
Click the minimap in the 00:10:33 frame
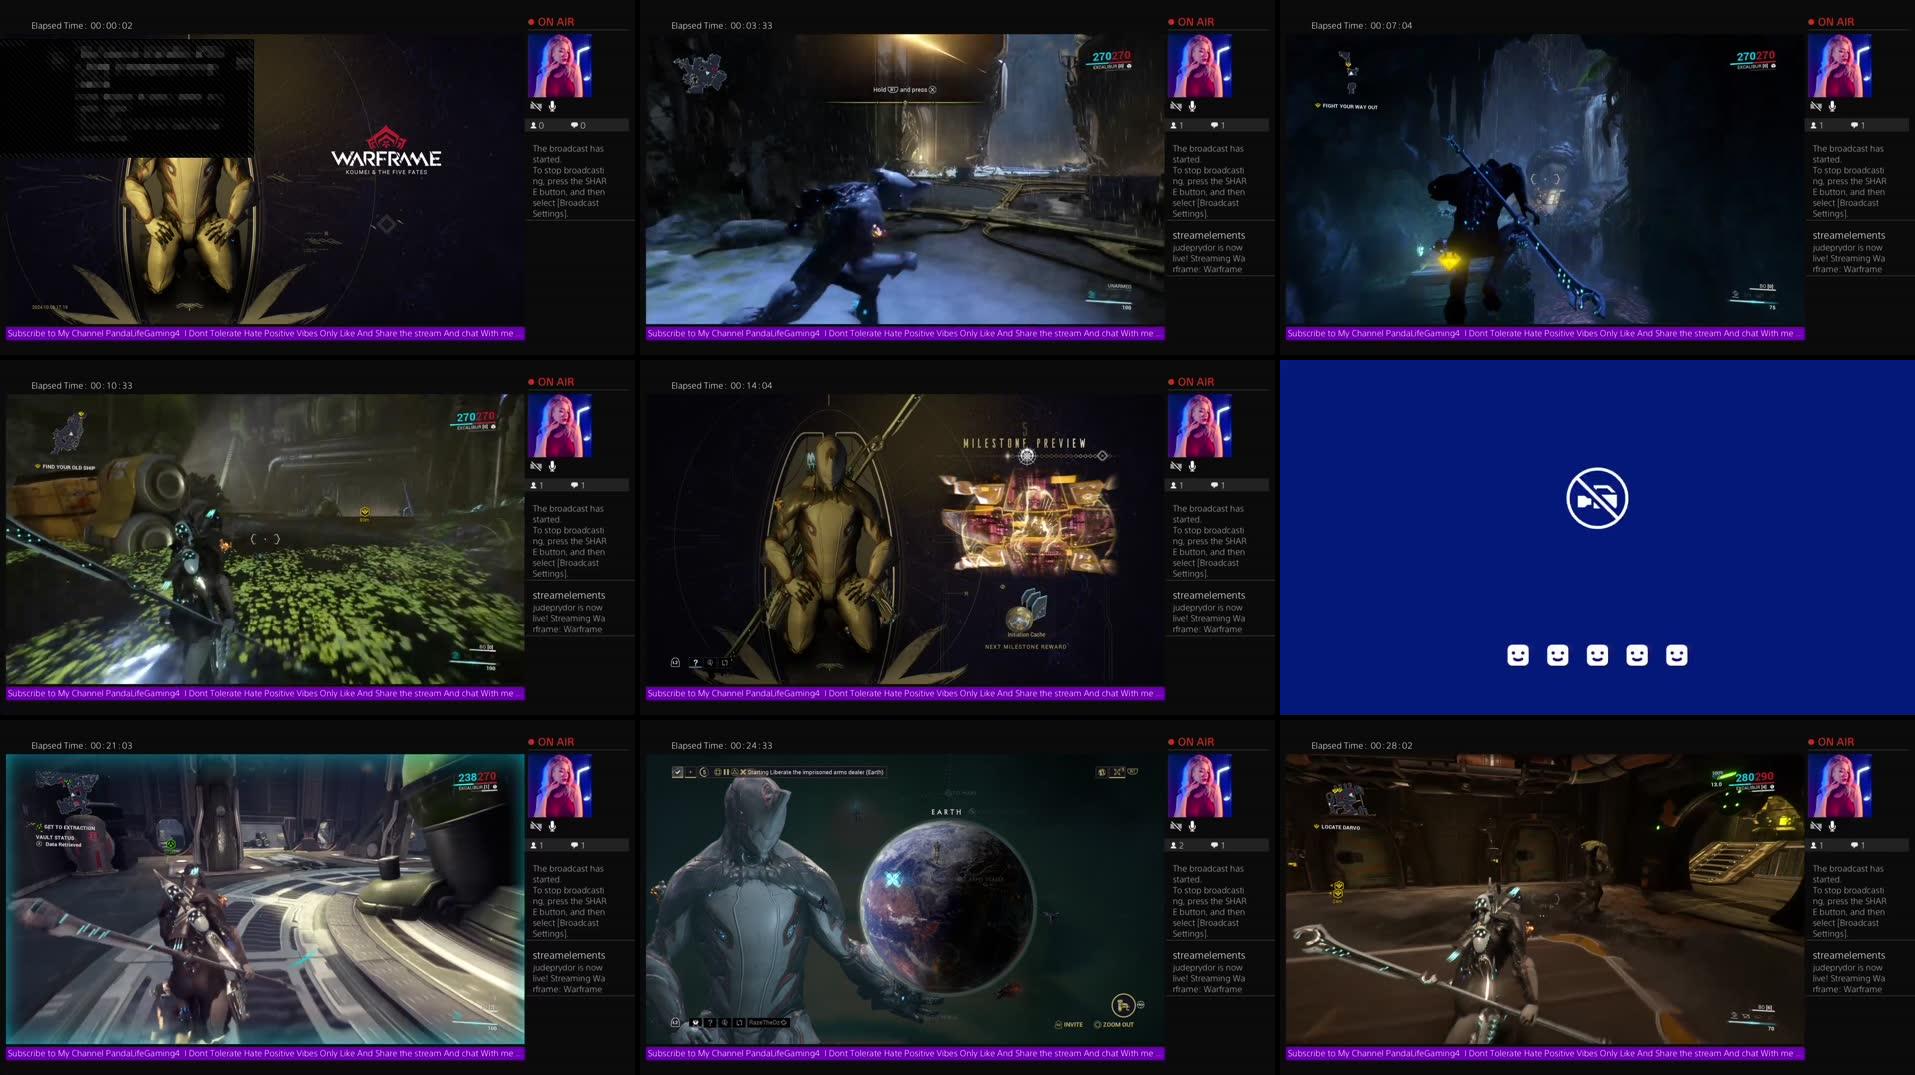pos(68,433)
